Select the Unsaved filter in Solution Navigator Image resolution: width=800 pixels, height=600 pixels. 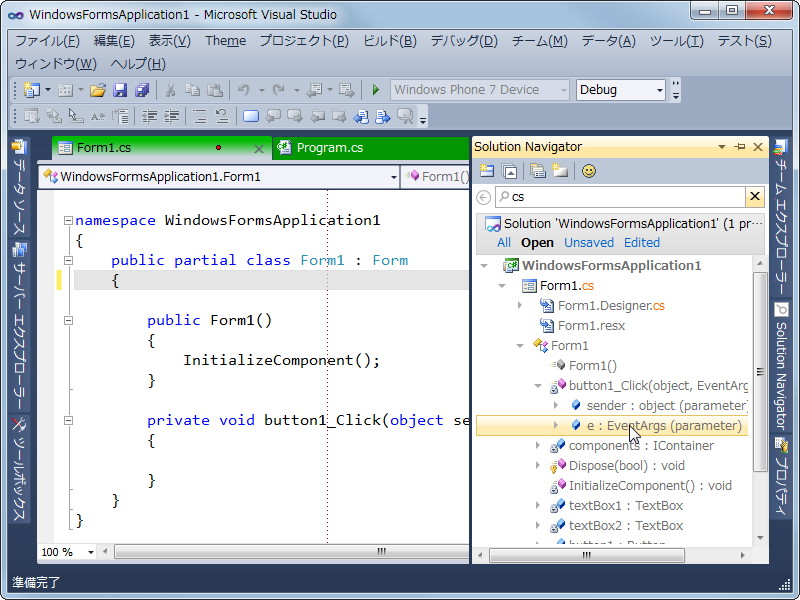pos(589,242)
